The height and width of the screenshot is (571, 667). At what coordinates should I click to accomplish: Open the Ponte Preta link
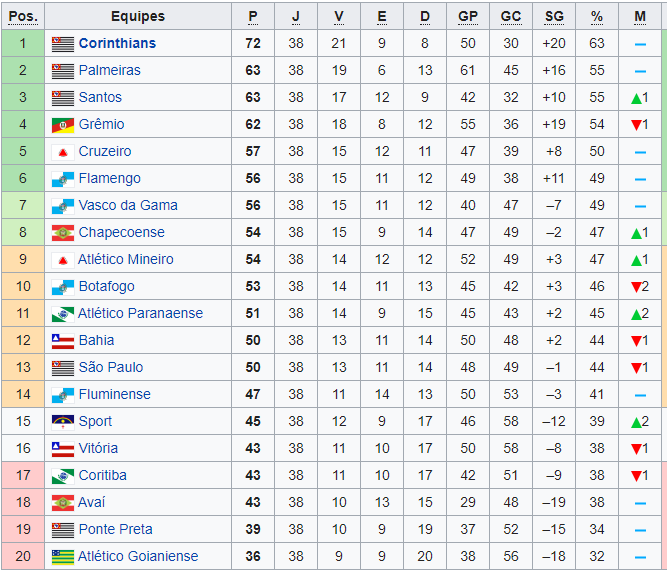pos(115,530)
